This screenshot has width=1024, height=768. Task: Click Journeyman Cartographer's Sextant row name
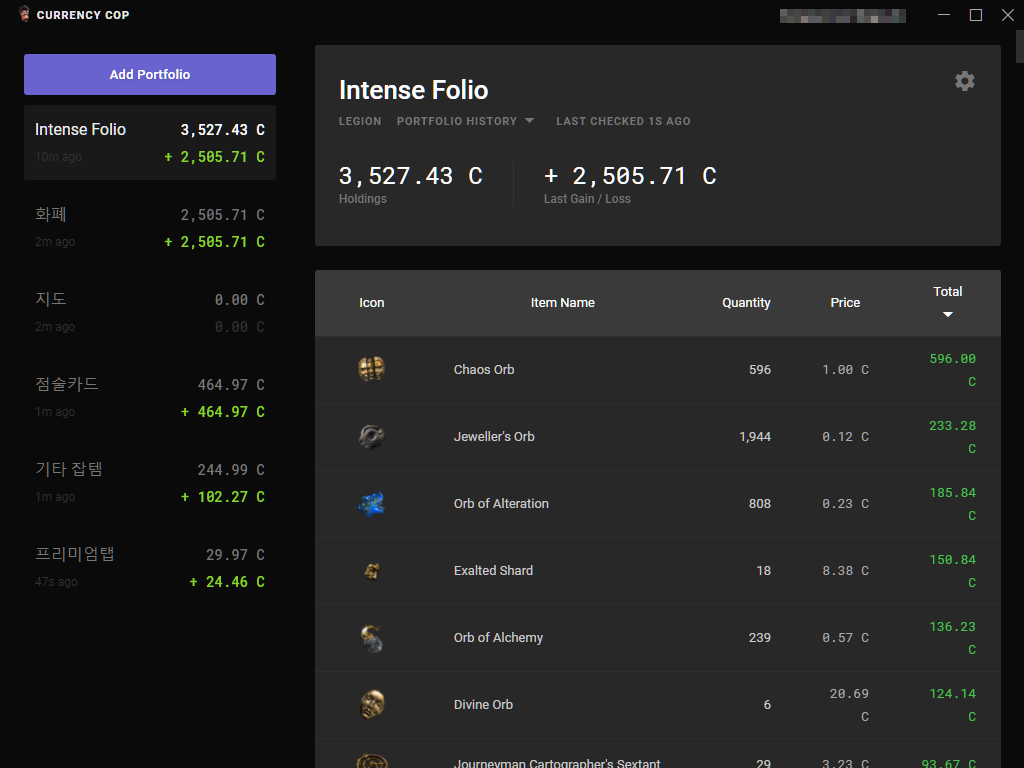tap(557, 763)
